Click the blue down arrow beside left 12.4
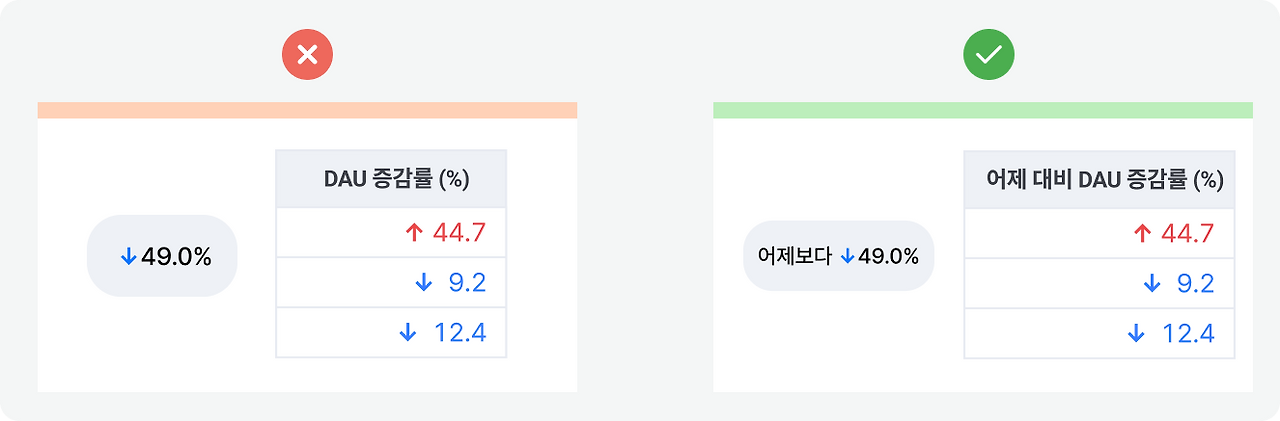The image size is (1280, 421). 407,333
